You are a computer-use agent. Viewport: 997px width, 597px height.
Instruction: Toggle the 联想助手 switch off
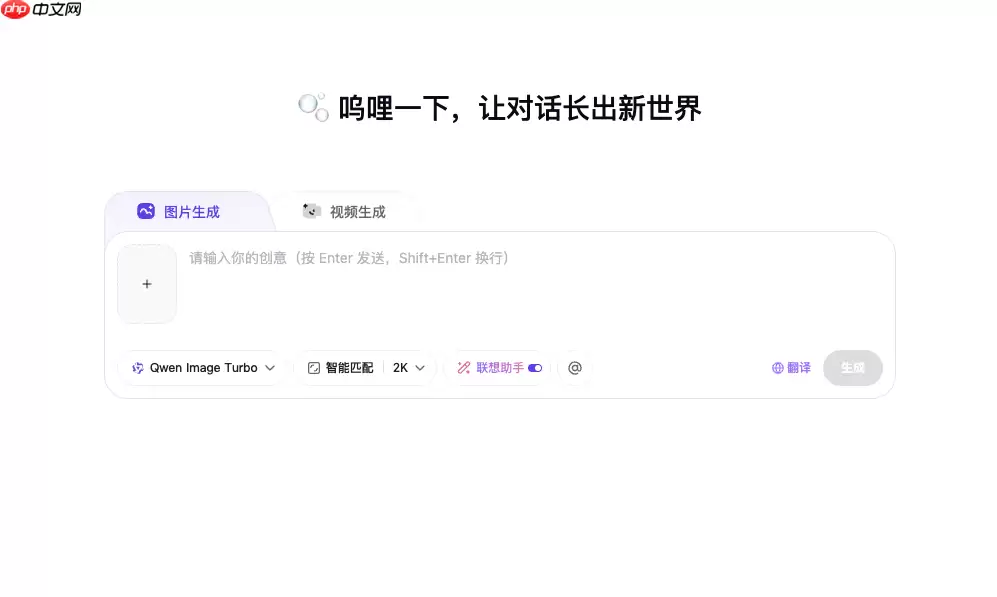pos(535,368)
